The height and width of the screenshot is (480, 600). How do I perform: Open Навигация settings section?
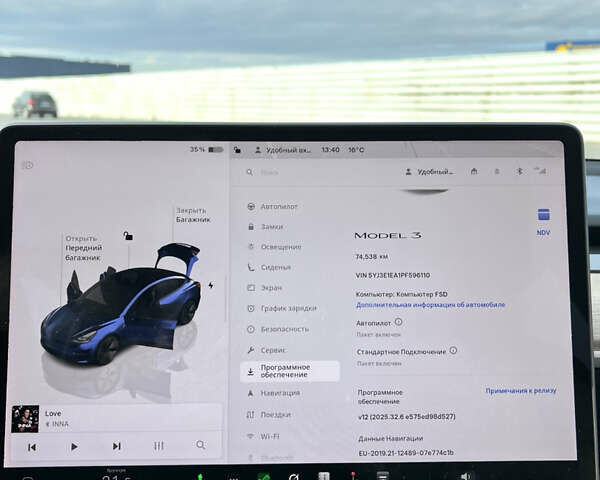pos(279,393)
